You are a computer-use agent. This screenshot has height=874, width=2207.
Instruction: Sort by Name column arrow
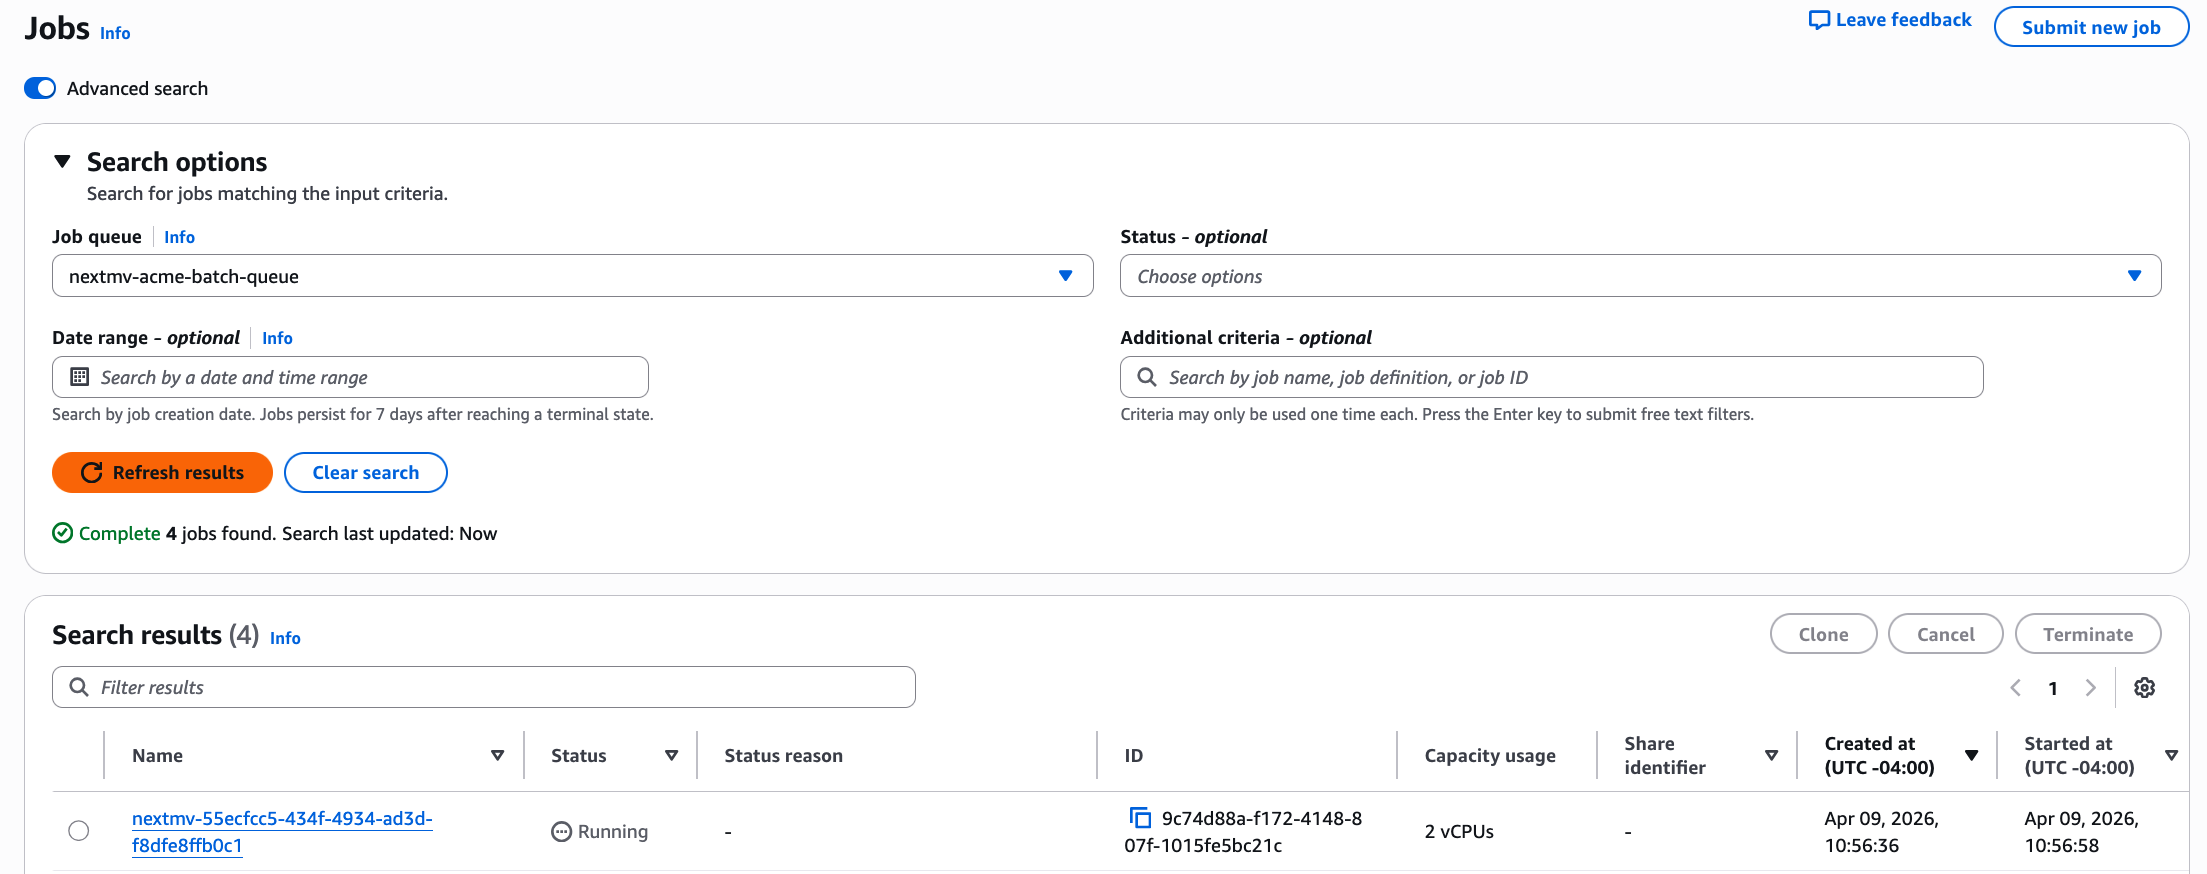coord(497,756)
